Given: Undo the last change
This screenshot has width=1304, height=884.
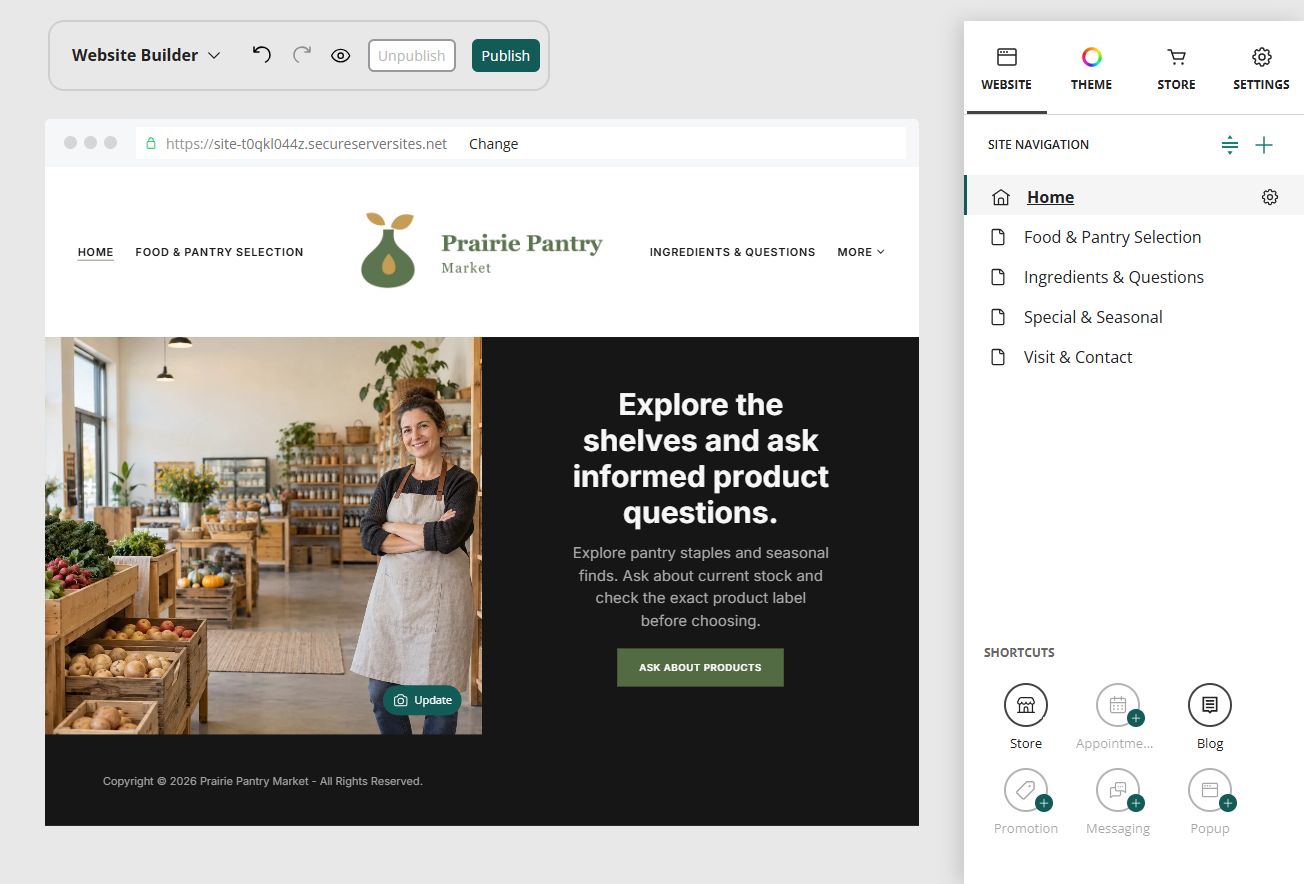Looking at the screenshot, I should coord(262,55).
